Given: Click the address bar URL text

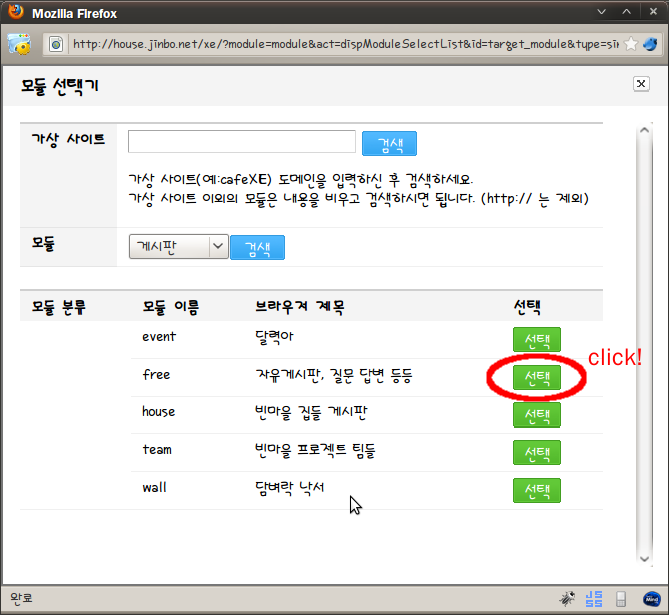Looking at the screenshot, I should click(x=346, y=44).
